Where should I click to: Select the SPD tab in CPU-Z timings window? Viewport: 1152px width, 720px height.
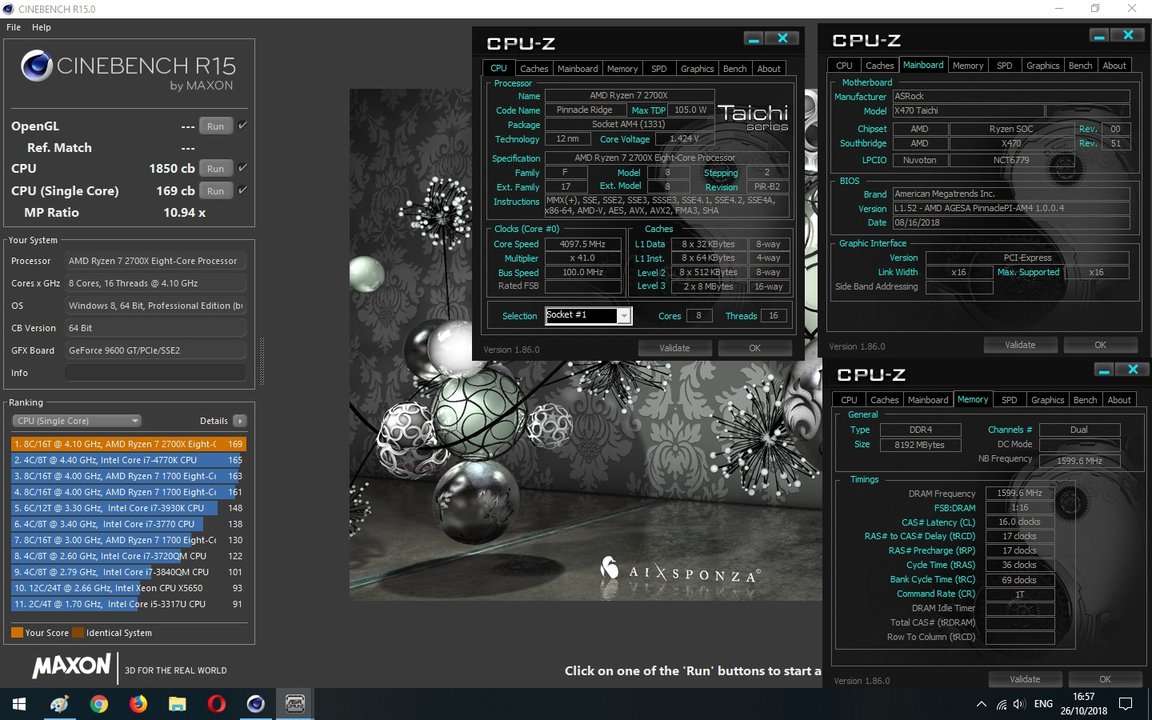click(1009, 400)
